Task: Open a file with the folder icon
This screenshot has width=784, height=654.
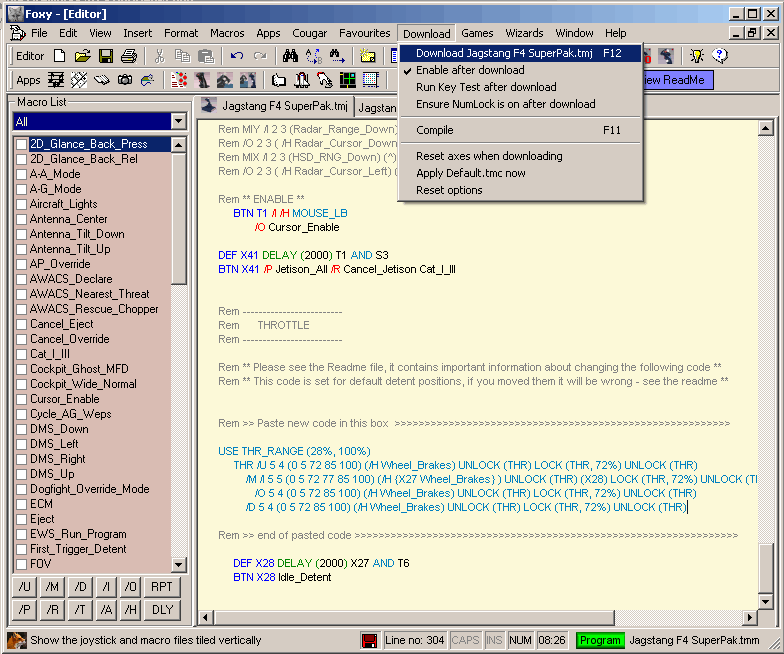Action: pos(83,56)
